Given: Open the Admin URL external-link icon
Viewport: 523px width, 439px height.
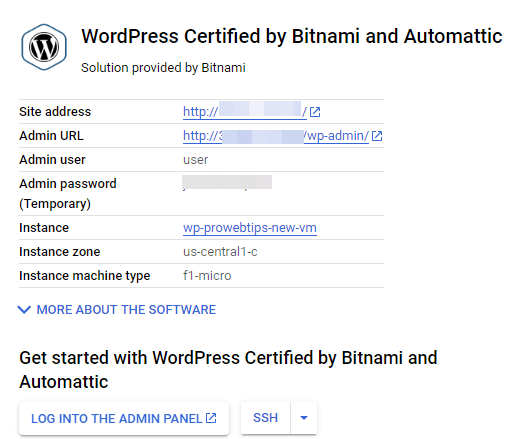Looking at the screenshot, I should tap(377, 136).
